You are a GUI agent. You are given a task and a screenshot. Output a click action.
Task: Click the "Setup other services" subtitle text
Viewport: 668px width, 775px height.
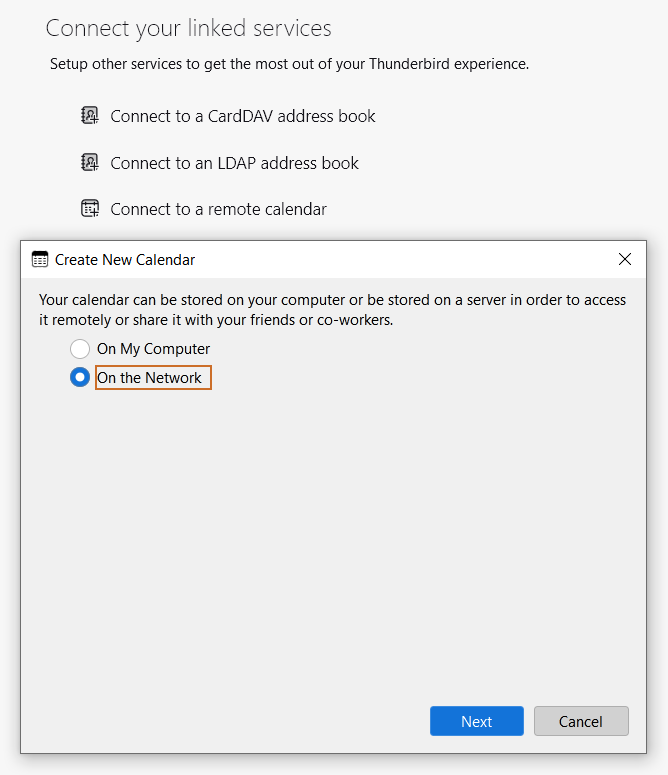tap(289, 64)
